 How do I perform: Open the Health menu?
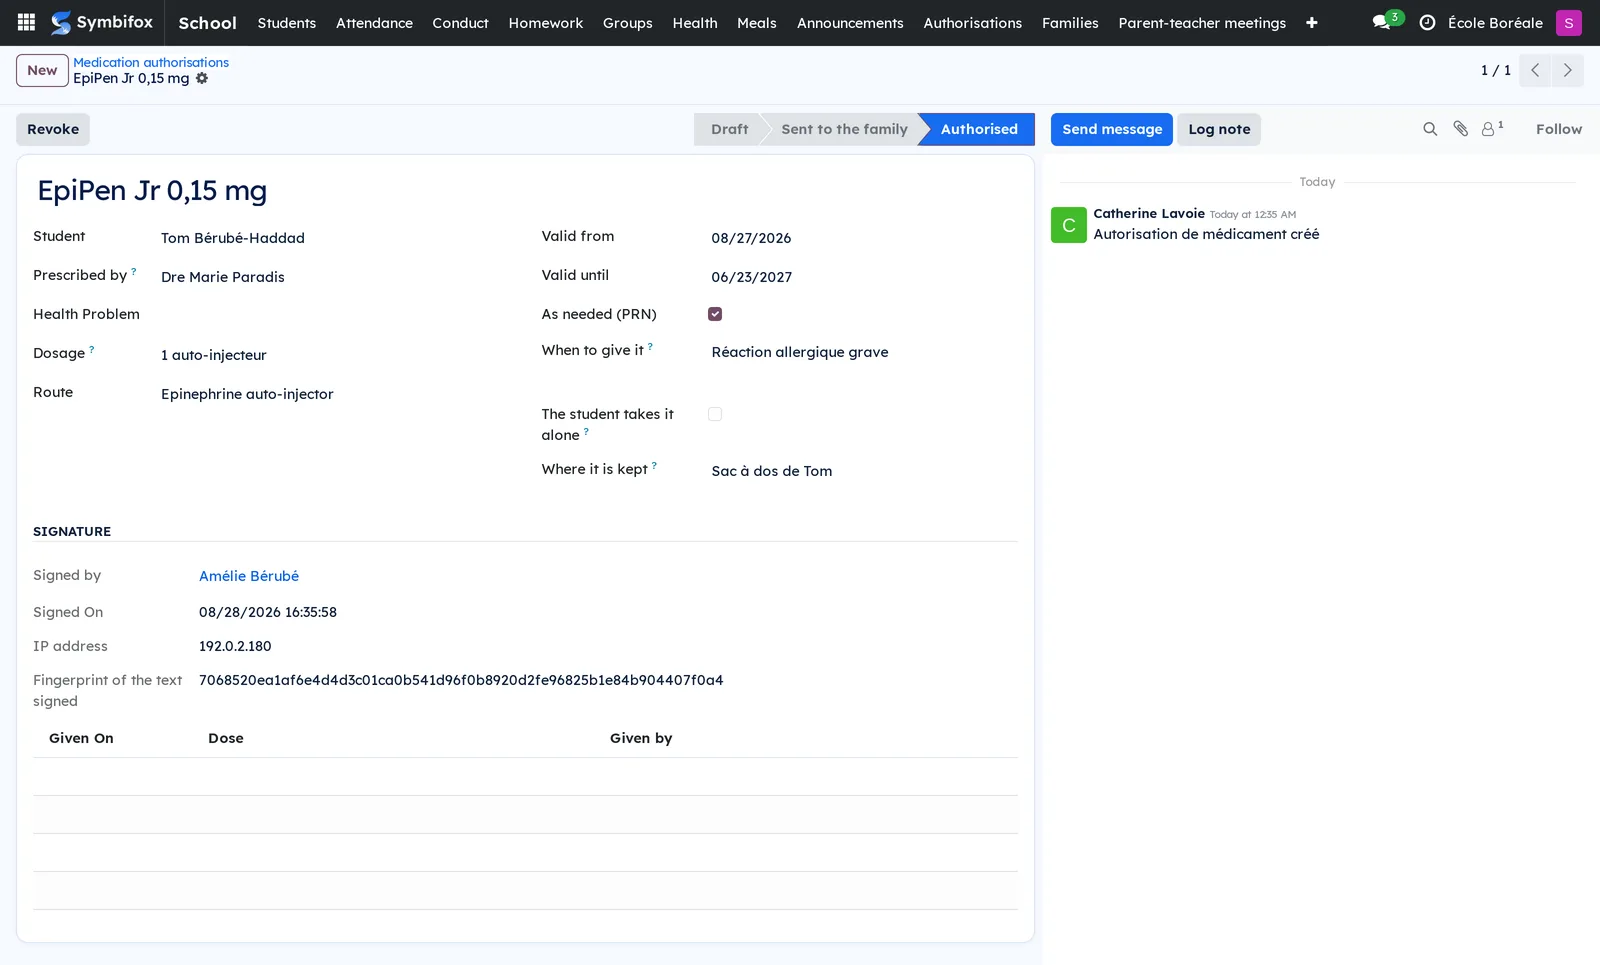(x=694, y=23)
